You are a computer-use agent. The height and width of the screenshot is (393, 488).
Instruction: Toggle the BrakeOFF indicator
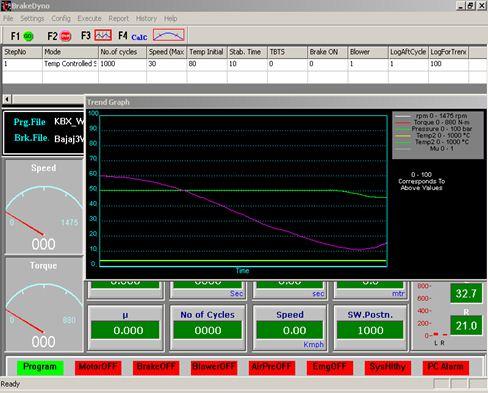point(156,367)
